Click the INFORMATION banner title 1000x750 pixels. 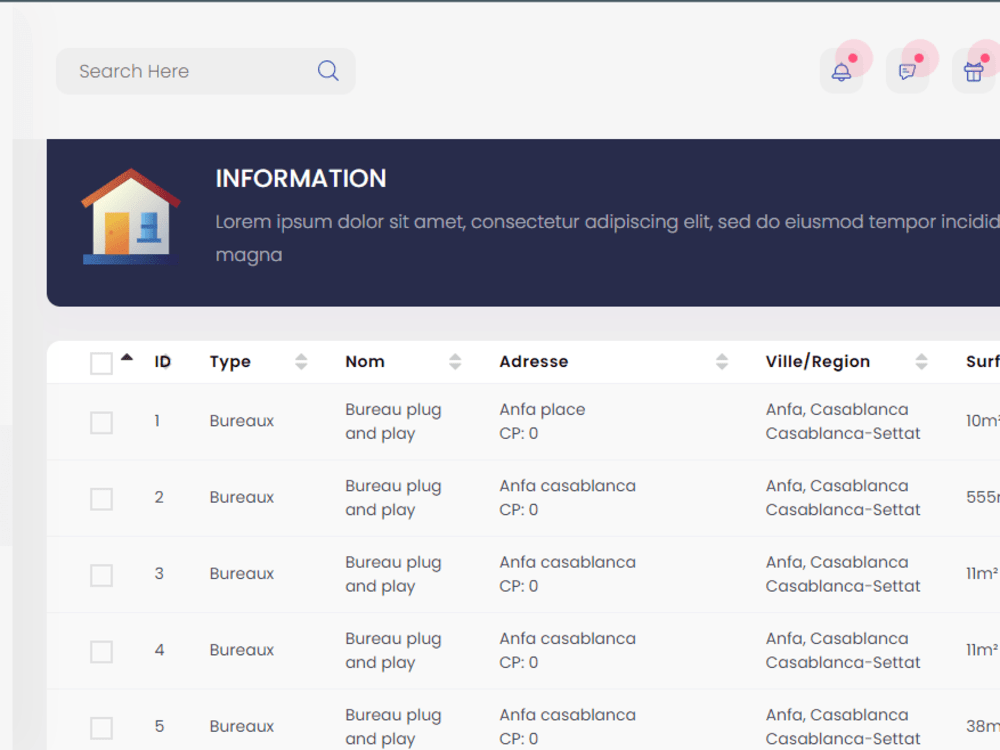(301, 179)
